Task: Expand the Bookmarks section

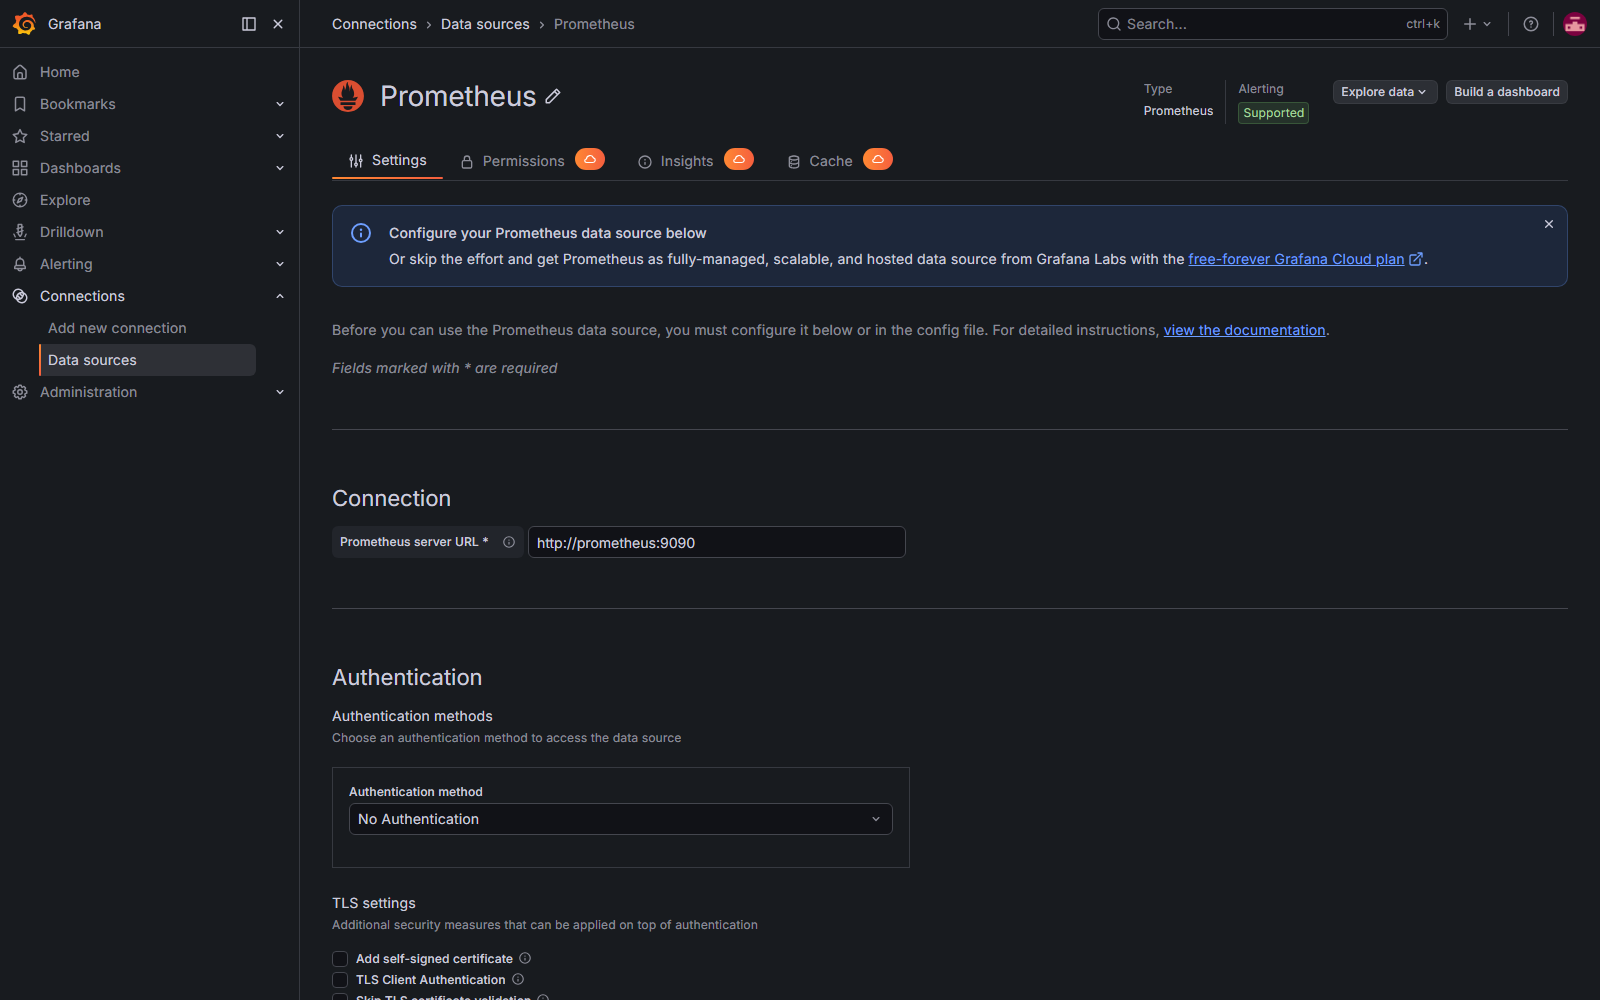Action: (280, 104)
